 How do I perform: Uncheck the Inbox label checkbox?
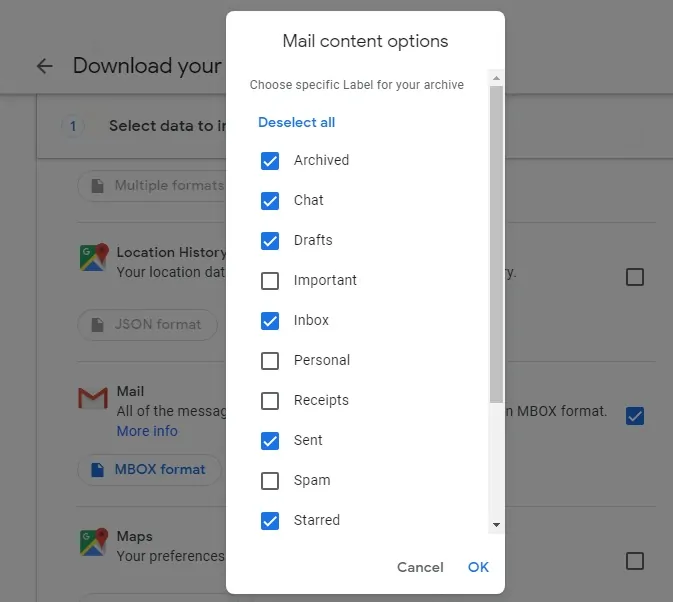point(270,321)
